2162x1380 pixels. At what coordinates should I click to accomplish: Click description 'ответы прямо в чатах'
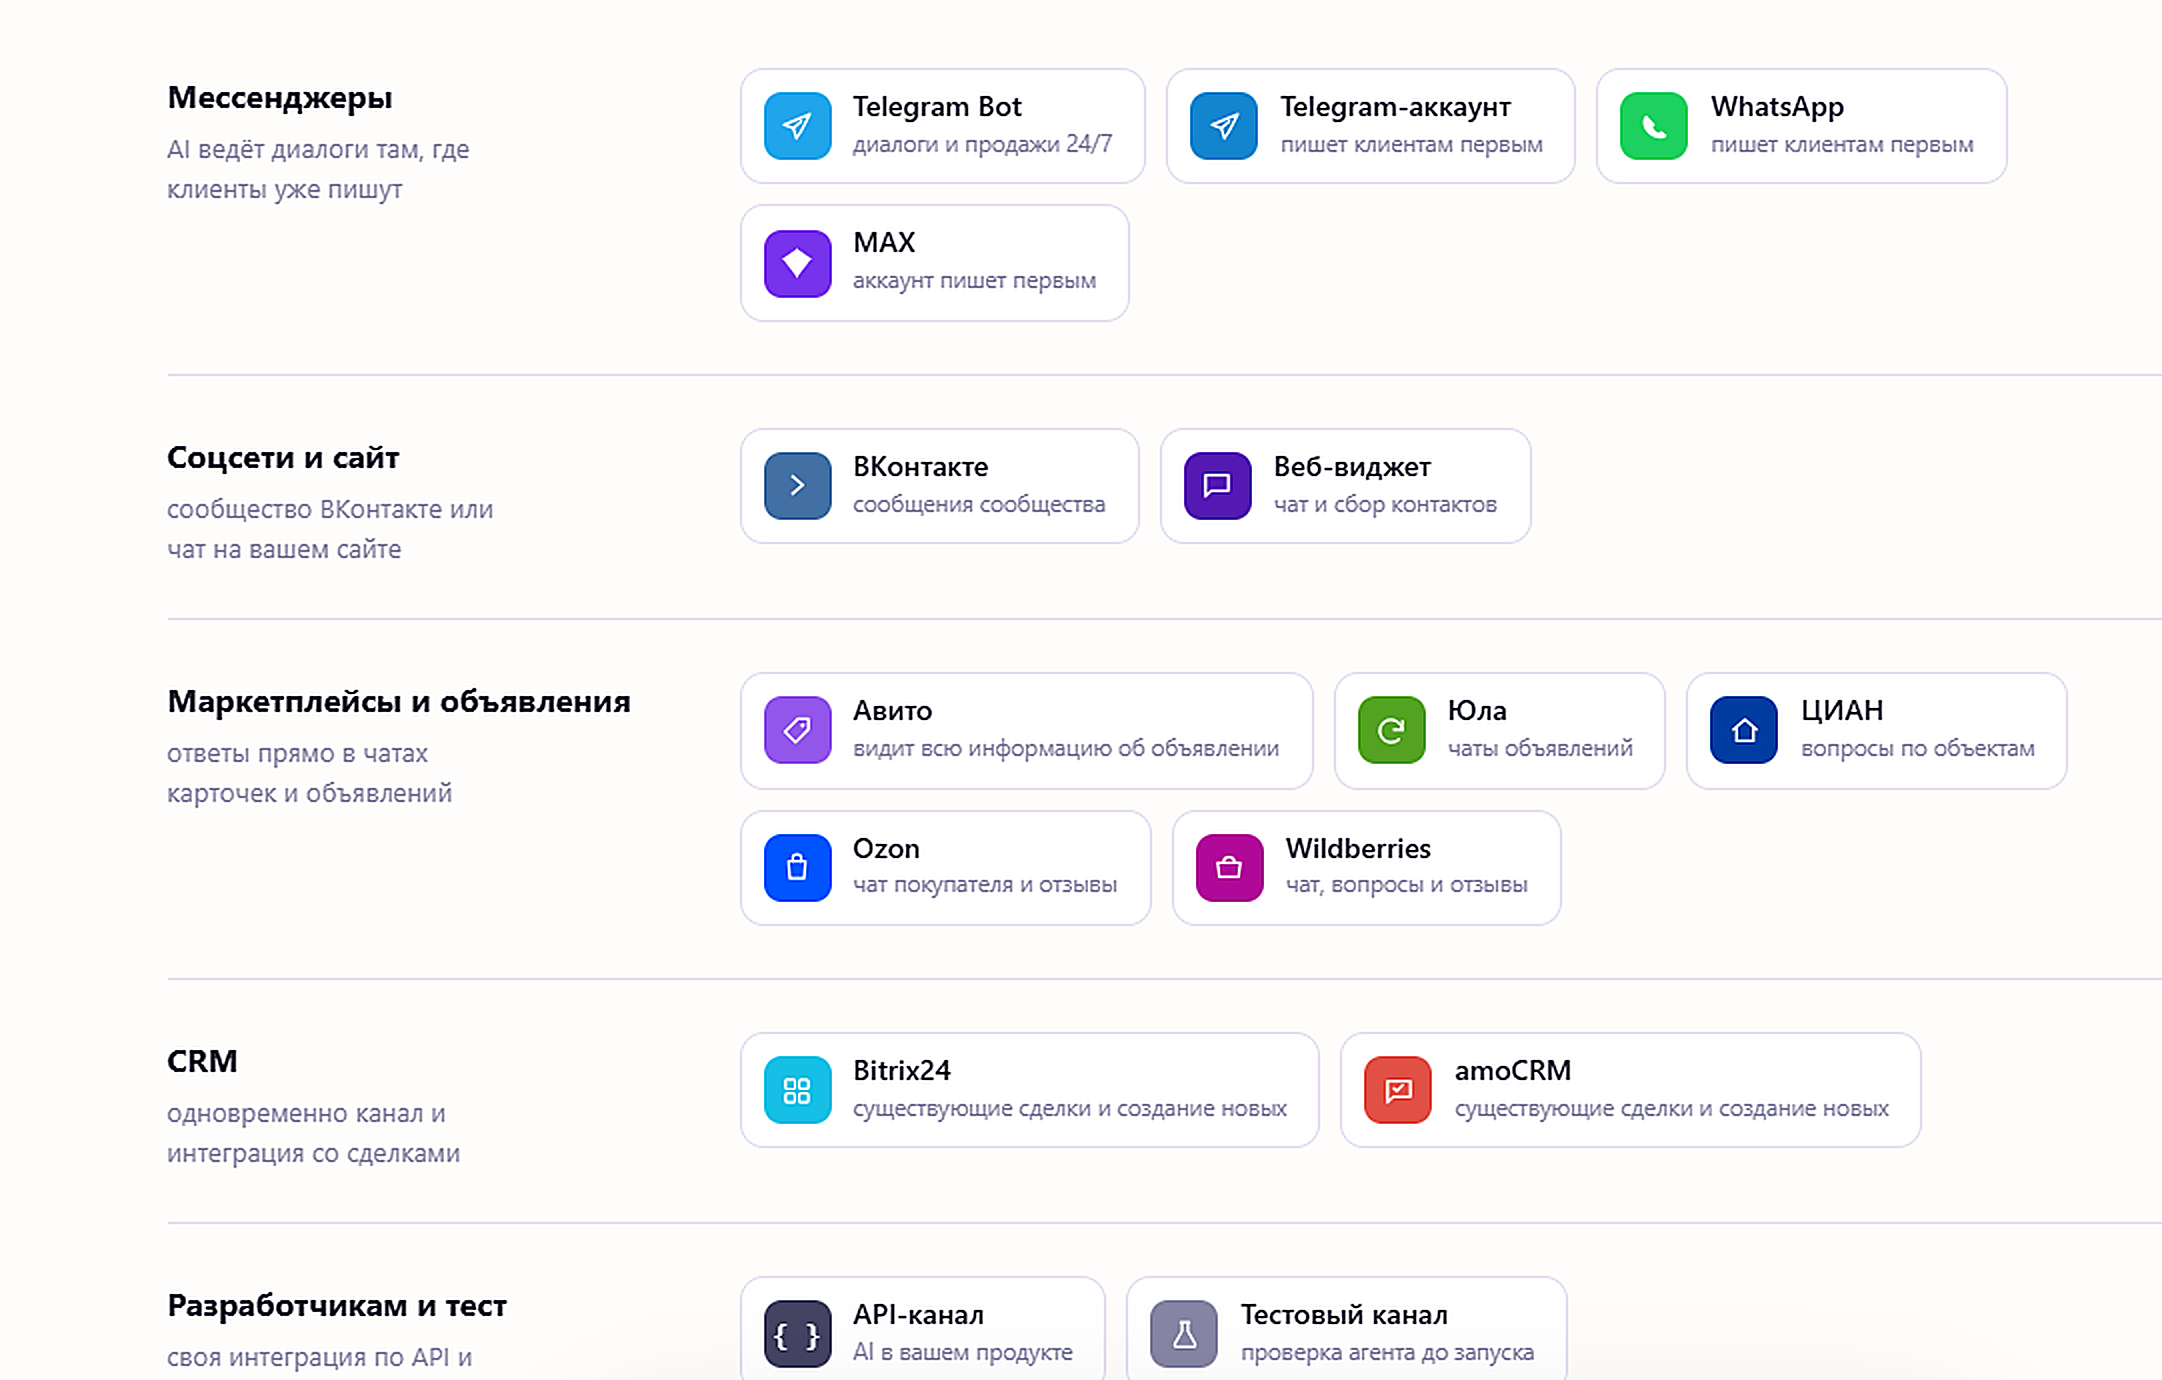[297, 754]
